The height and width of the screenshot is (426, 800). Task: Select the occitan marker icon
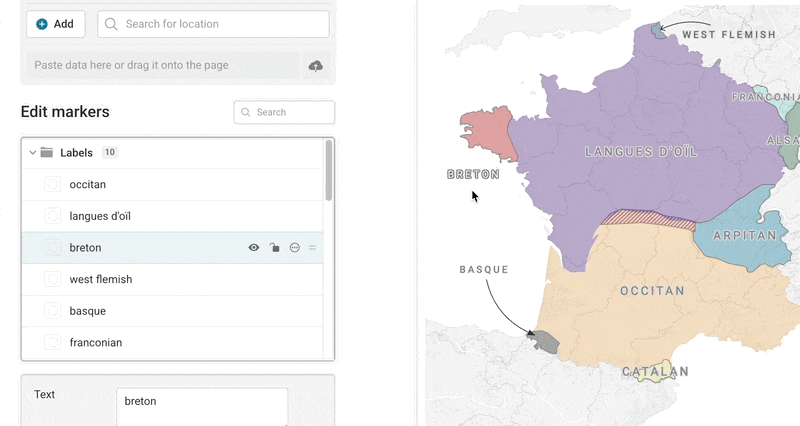[x=53, y=184]
